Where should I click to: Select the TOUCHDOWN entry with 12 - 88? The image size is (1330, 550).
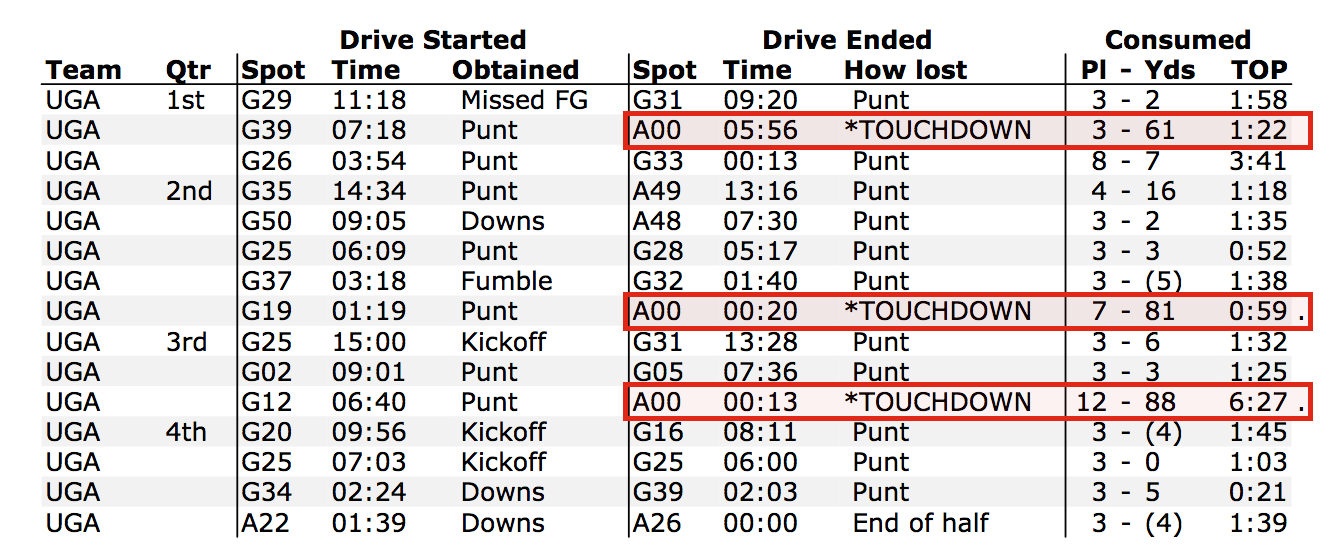pyautogui.click(x=938, y=402)
